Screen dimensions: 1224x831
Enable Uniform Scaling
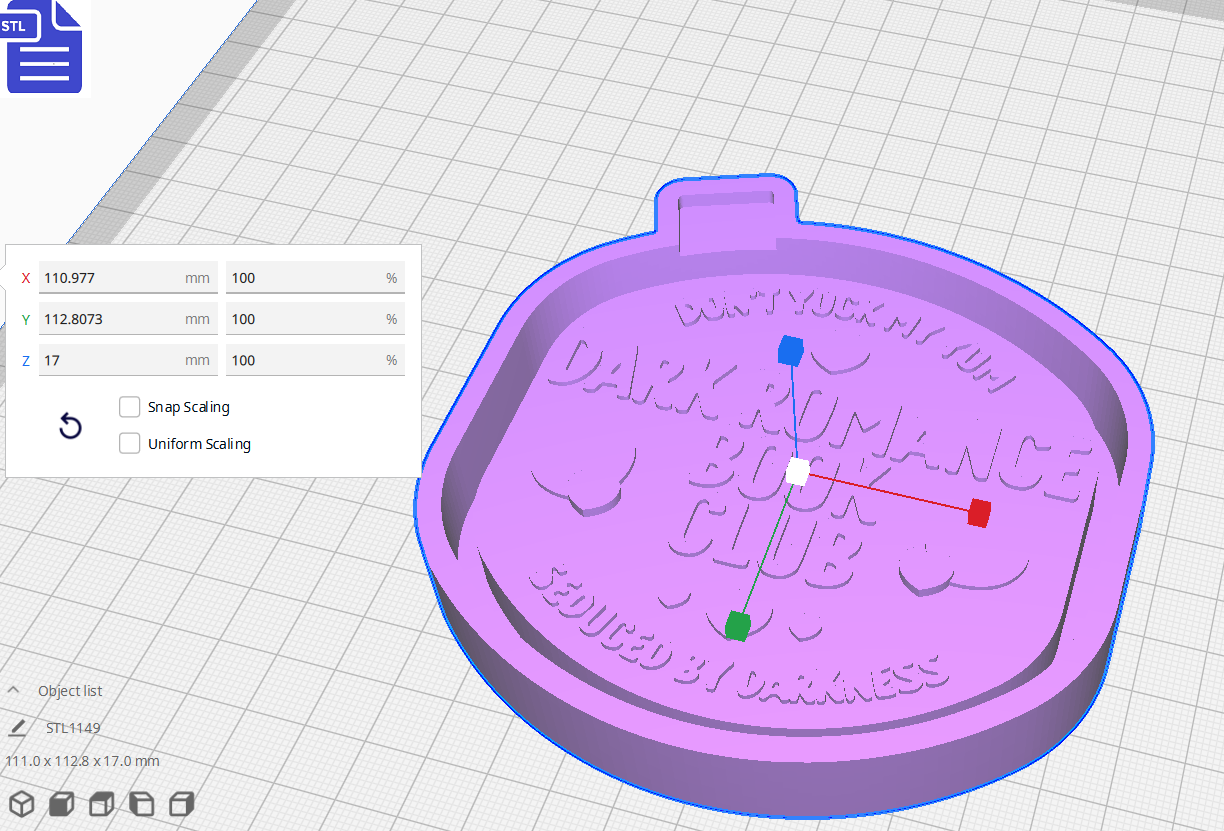(129, 443)
